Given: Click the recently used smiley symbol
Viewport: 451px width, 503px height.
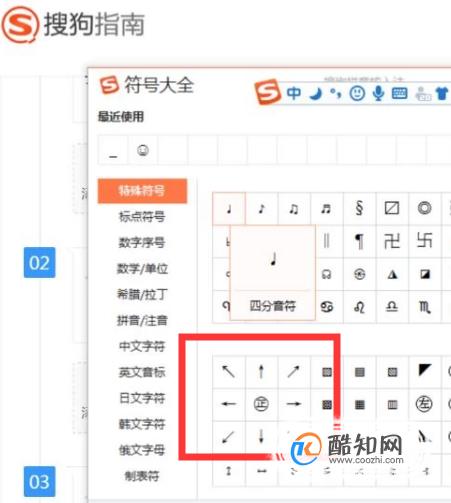Looking at the screenshot, I should [x=143, y=150].
